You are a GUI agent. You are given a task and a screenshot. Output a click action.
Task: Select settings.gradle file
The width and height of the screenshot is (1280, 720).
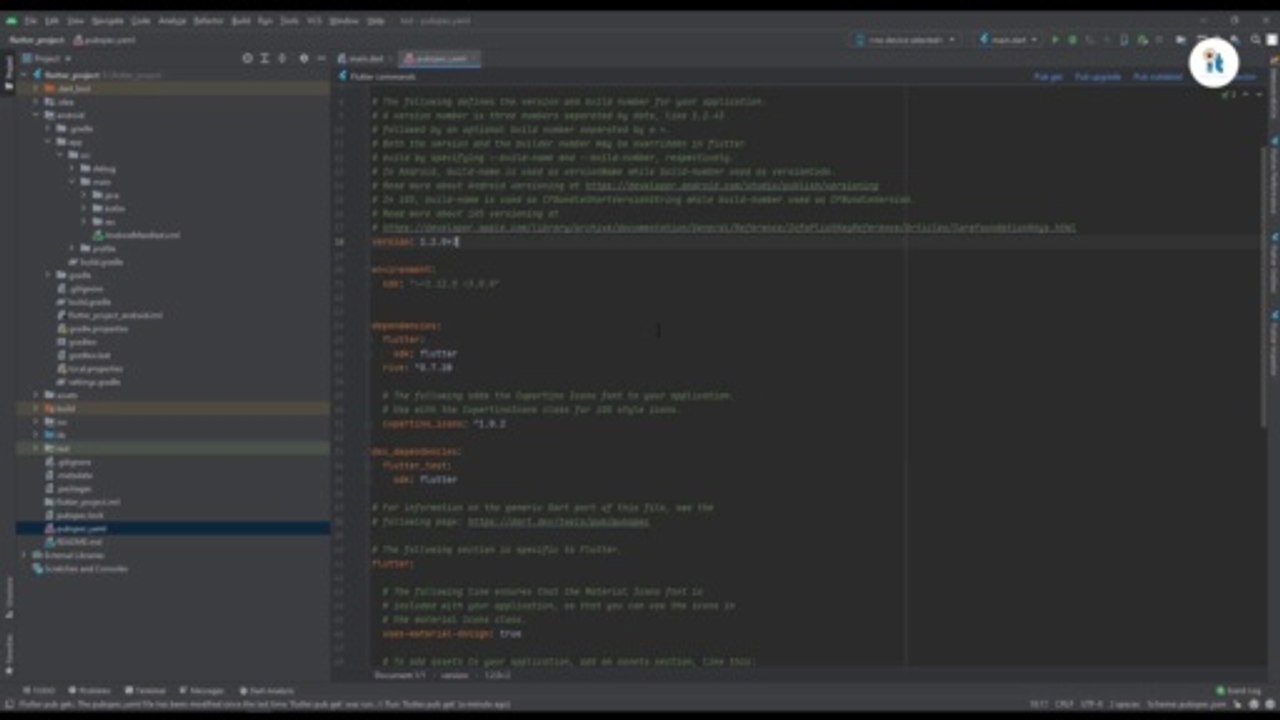click(88, 382)
